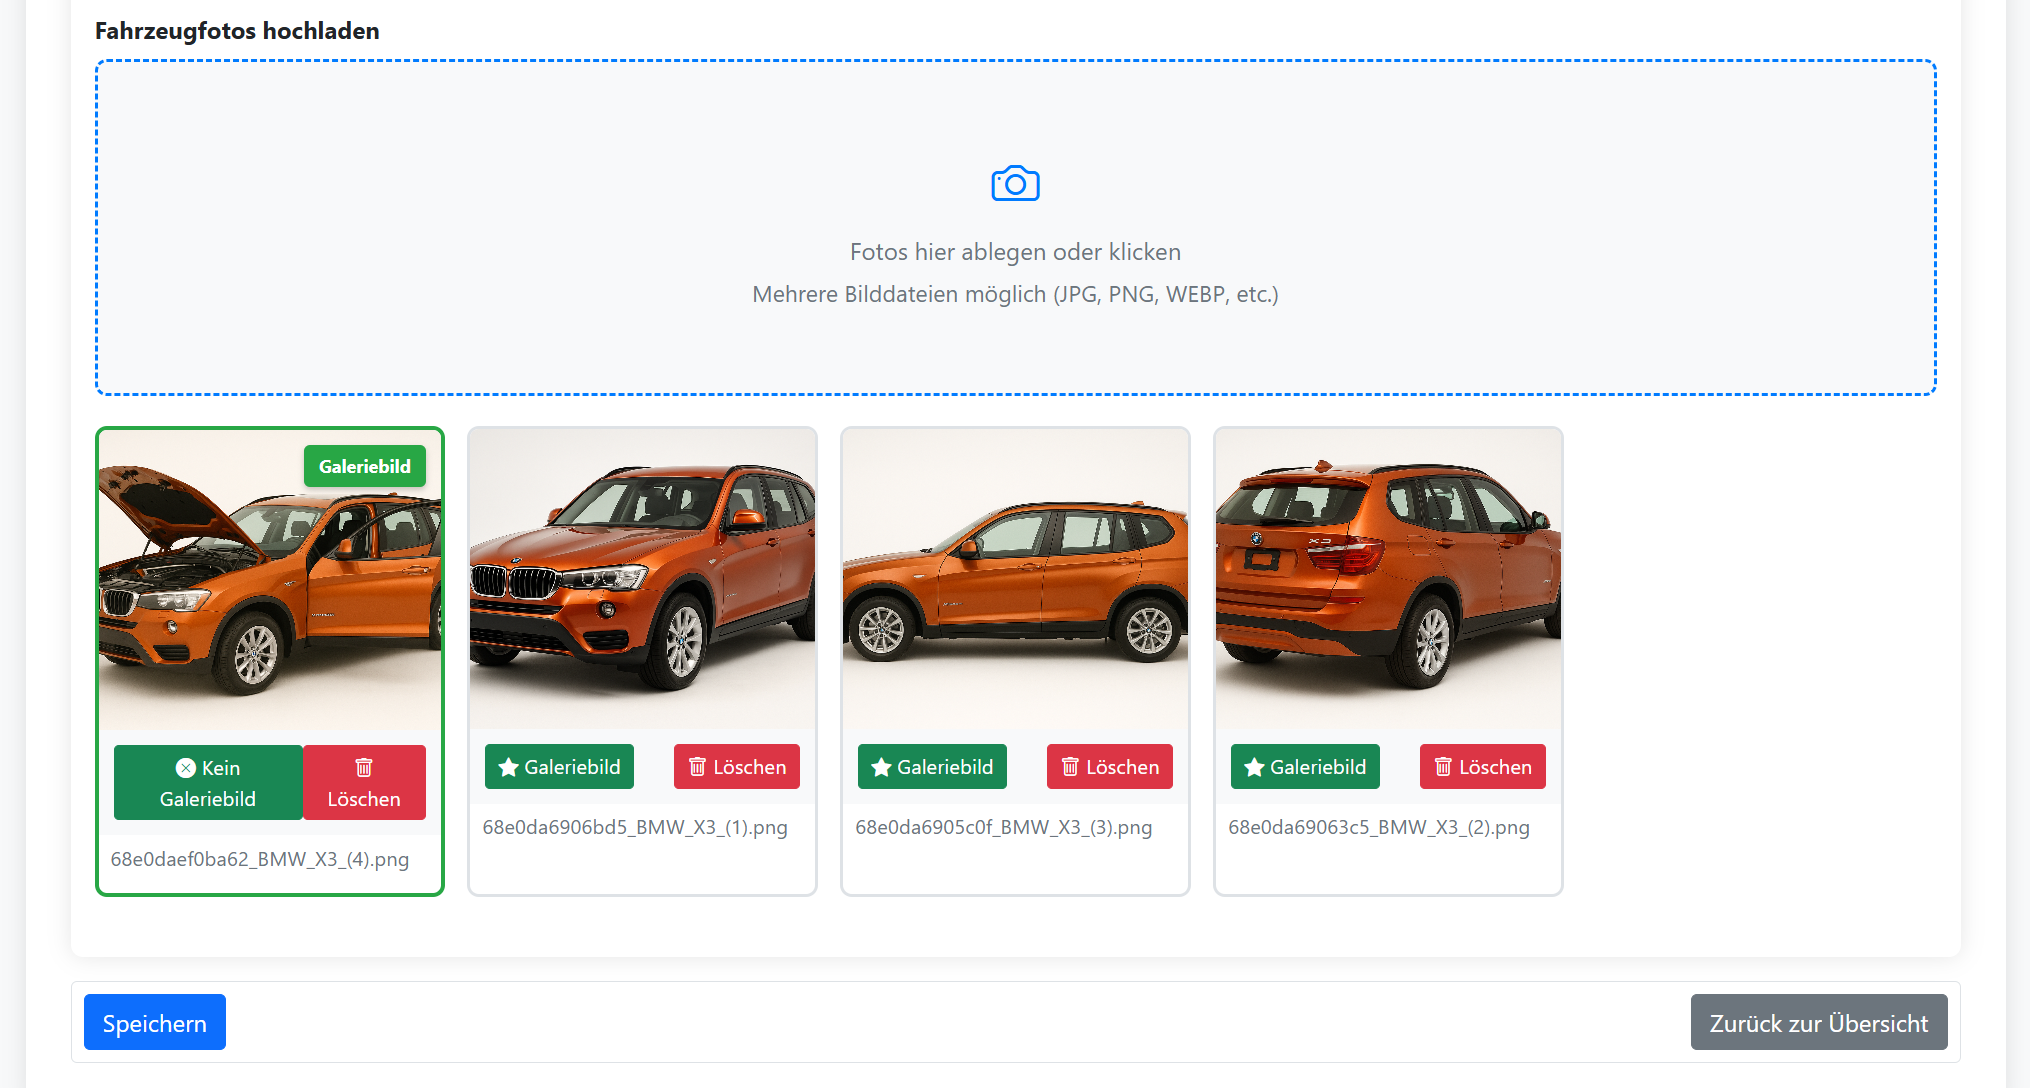Click trash icon for BMW_X3_(4).png

pyautogui.click(x=364, y=767)
